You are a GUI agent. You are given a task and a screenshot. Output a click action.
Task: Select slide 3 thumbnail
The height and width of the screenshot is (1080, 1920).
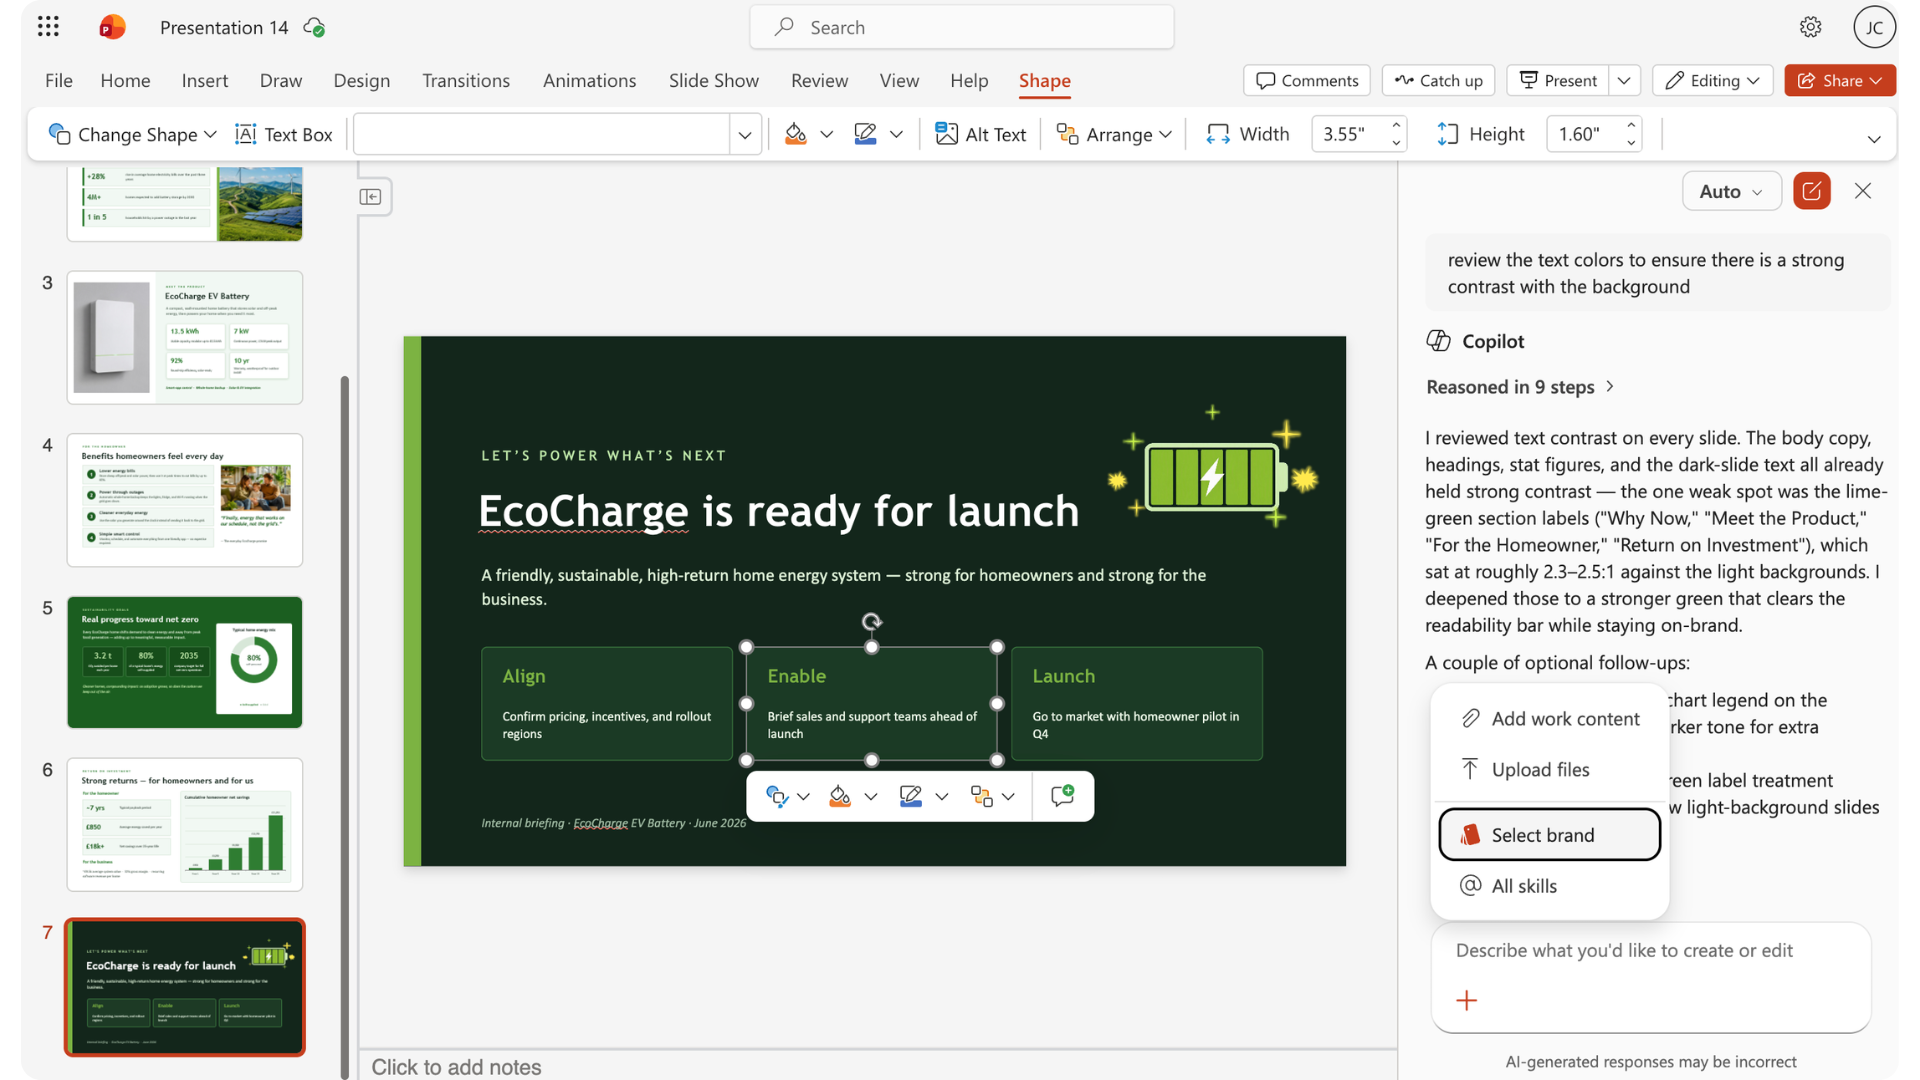coord(185,338)
